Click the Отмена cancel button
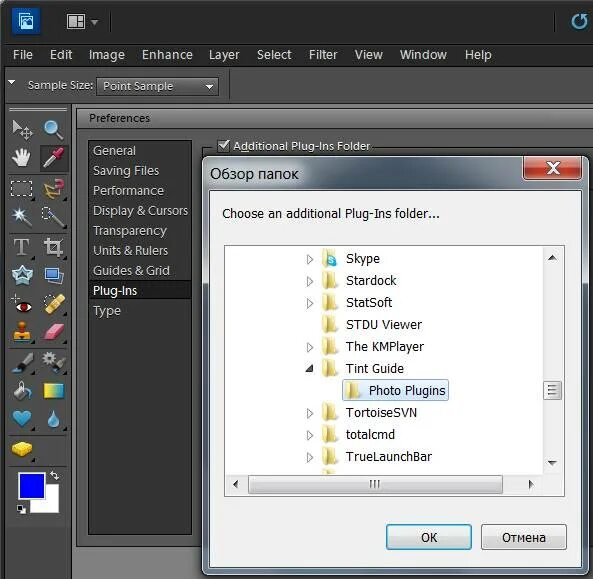The width and height of the screenshot is (593, 579). [524, 537]
